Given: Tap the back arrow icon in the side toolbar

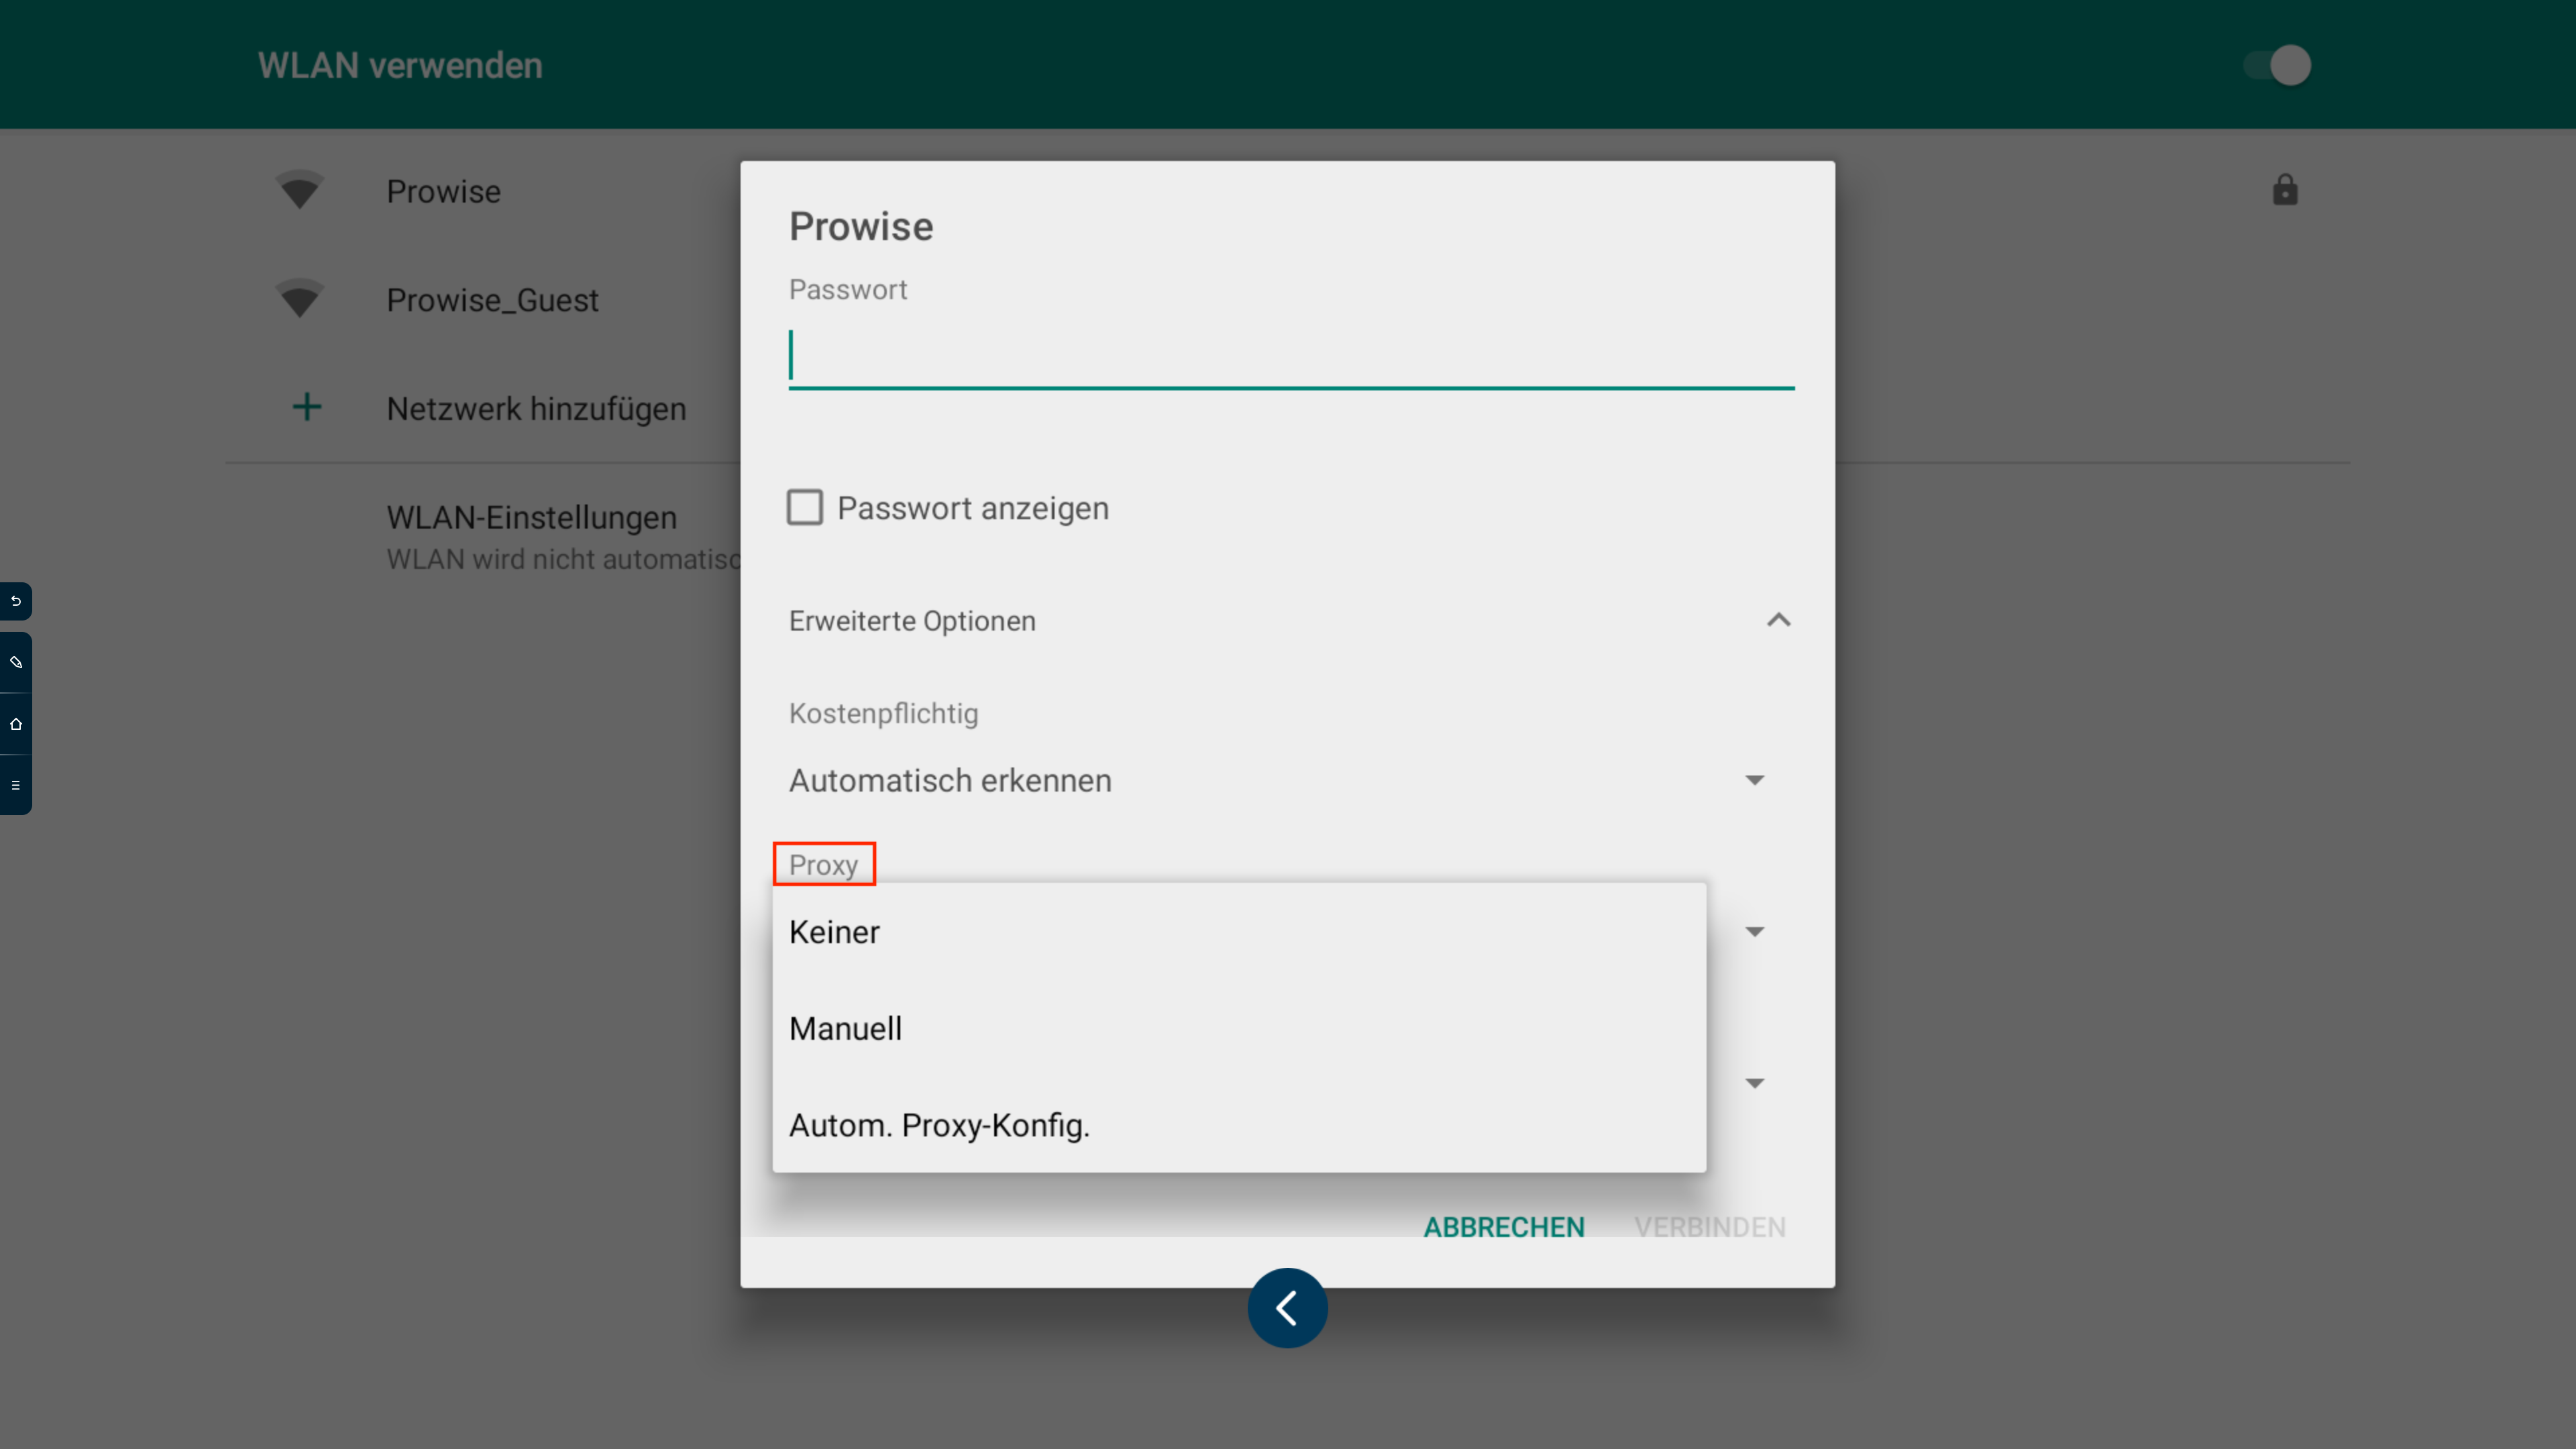Looking at the screenshot, I should tap(16, 601).
